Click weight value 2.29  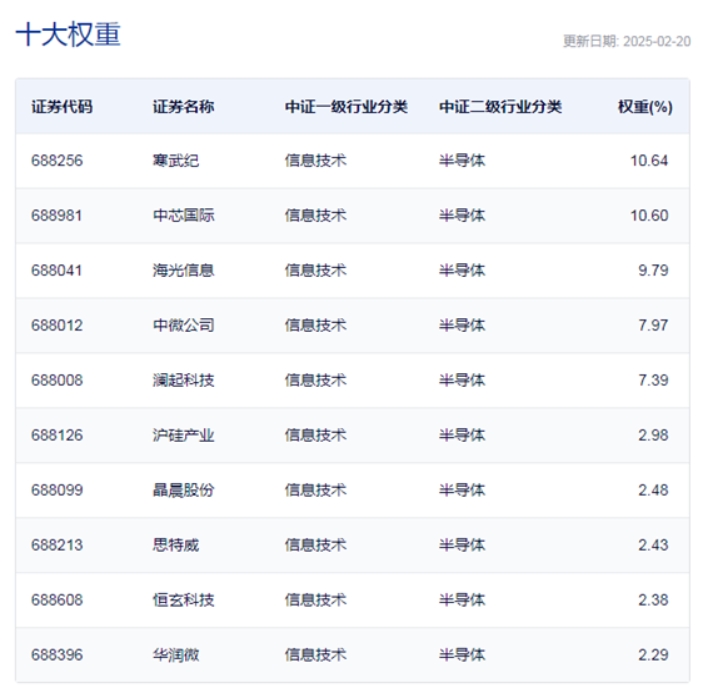click(653, 655)
